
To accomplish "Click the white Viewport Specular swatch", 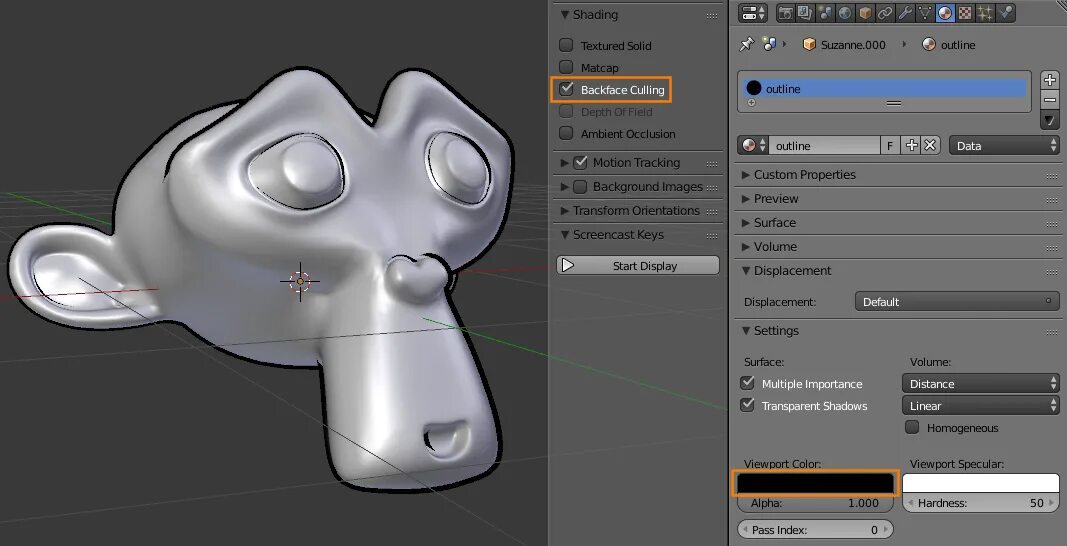I will click(981, 483).
